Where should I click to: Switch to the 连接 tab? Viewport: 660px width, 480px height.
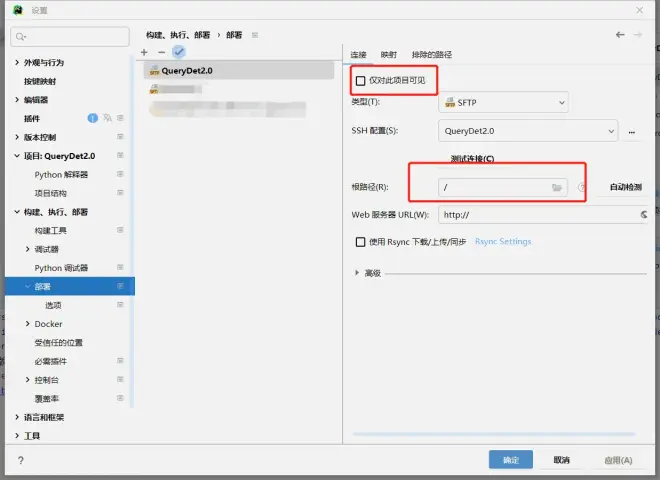pyautogui.click(x=358, y=55)
